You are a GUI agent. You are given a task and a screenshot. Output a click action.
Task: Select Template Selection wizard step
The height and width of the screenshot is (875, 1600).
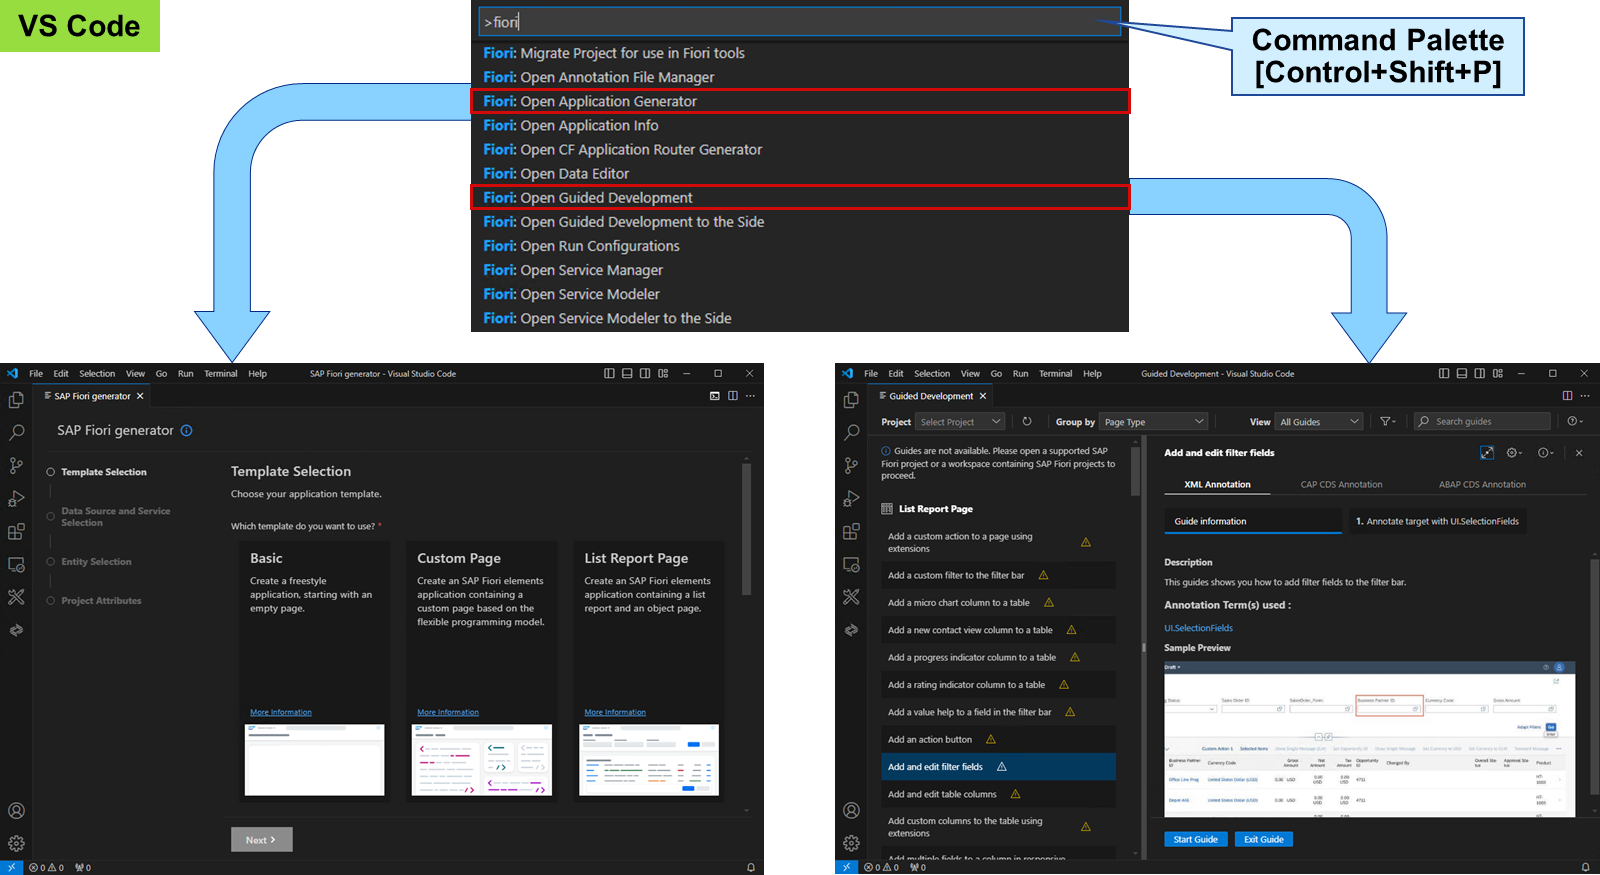tap(97, 472)
